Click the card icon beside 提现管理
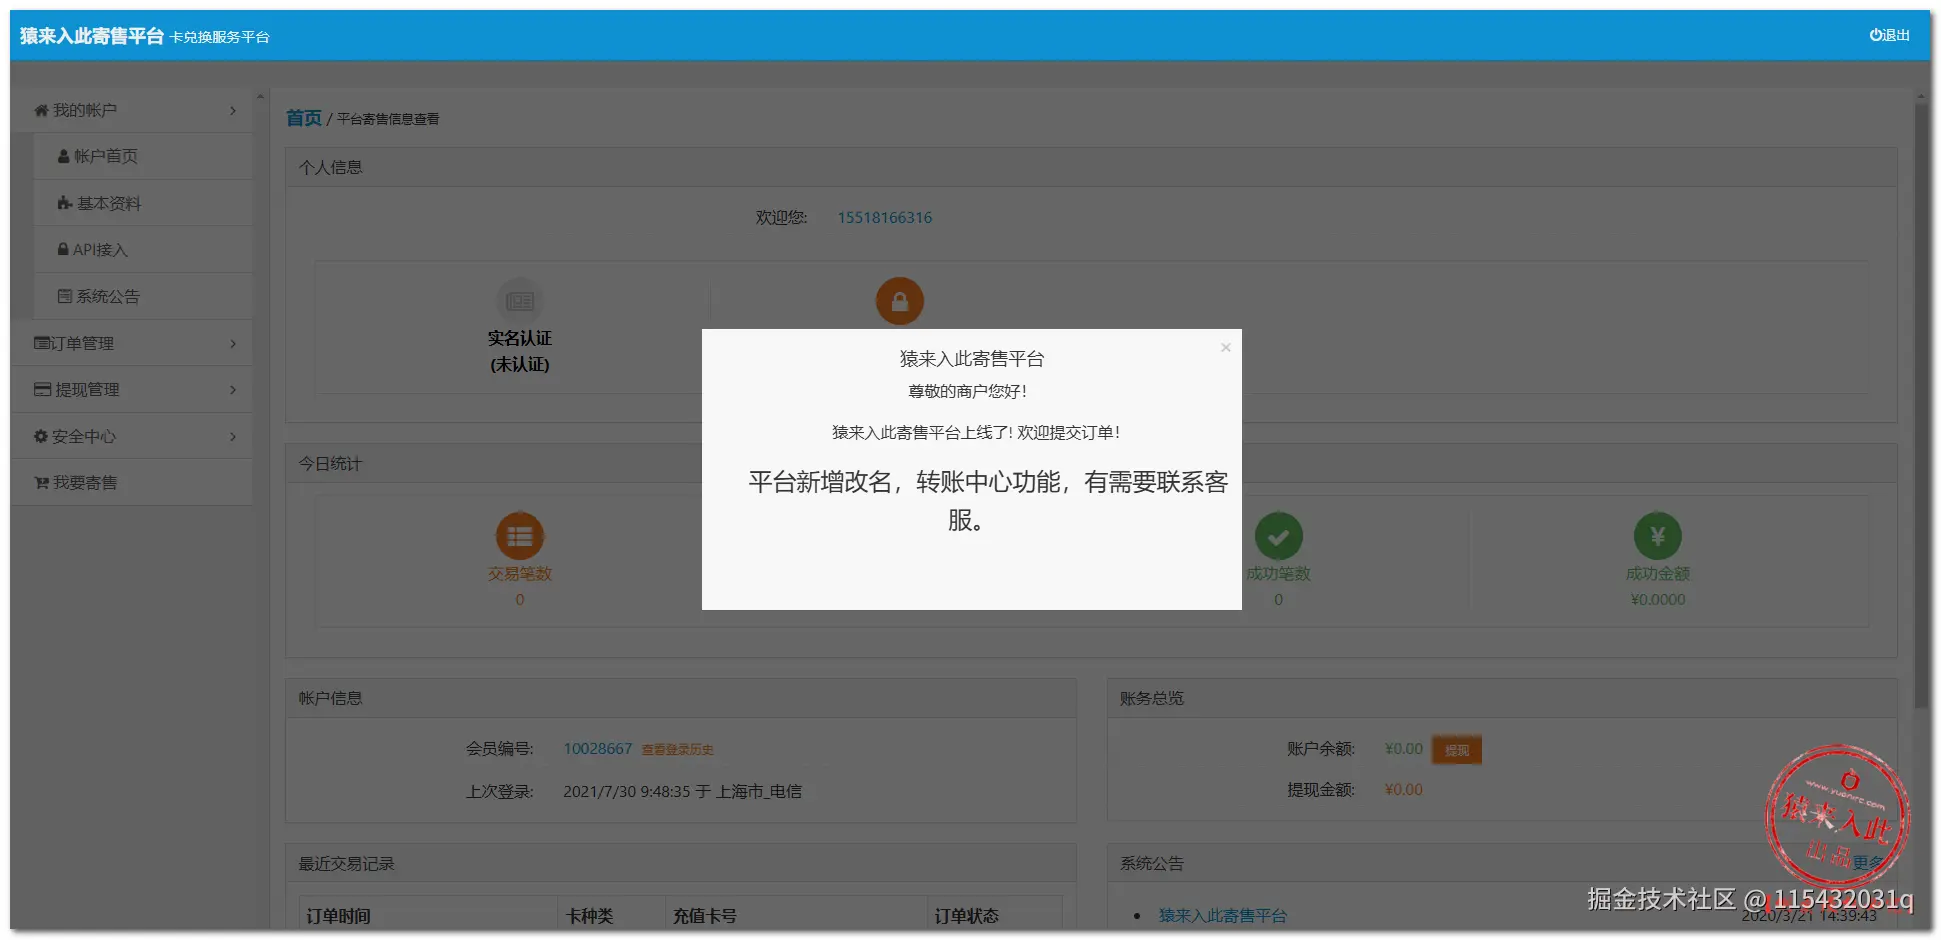This screenshot has width=1941, height=940. pyautogui.click(x=42, y=390)
